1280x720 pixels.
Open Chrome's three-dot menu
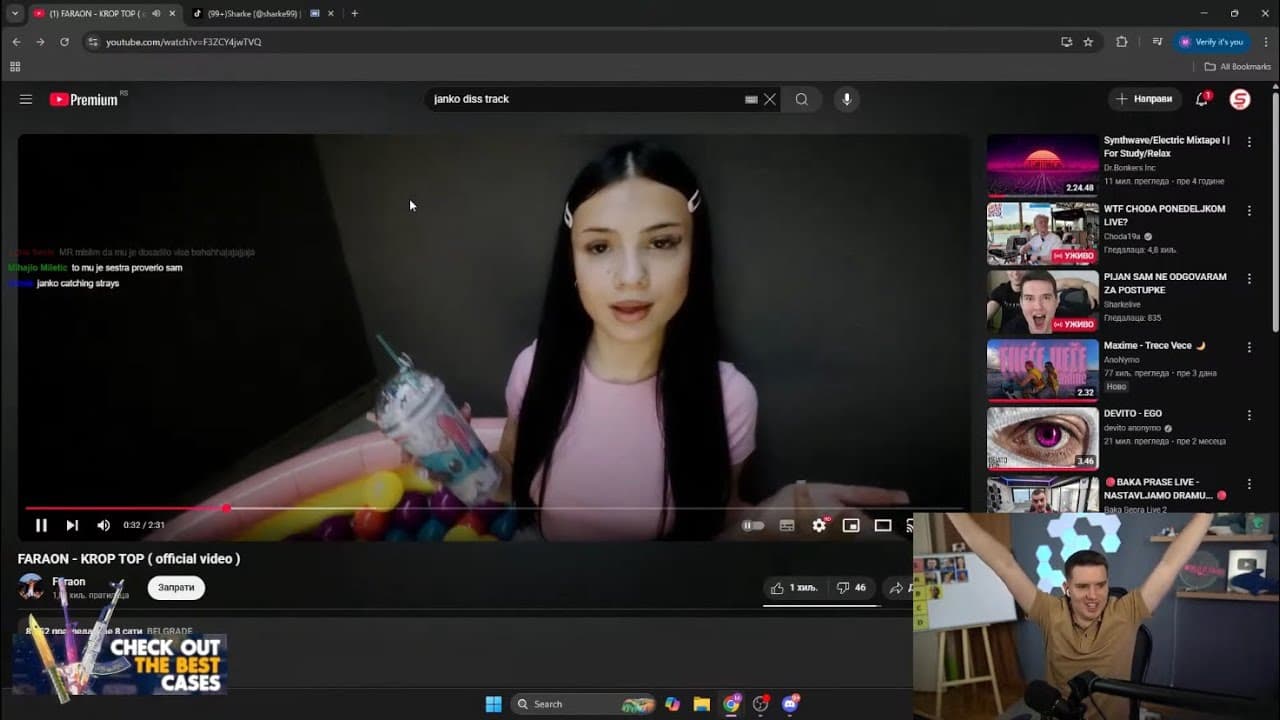[1265, 42]
